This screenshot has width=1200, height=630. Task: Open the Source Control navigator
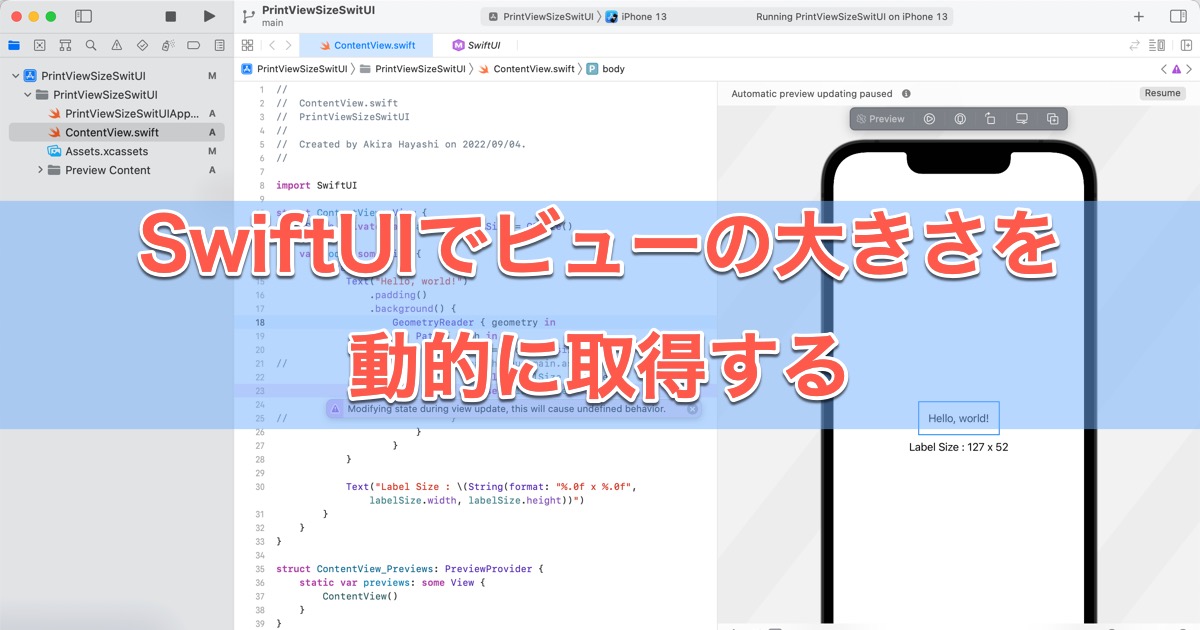pos(39,45)
